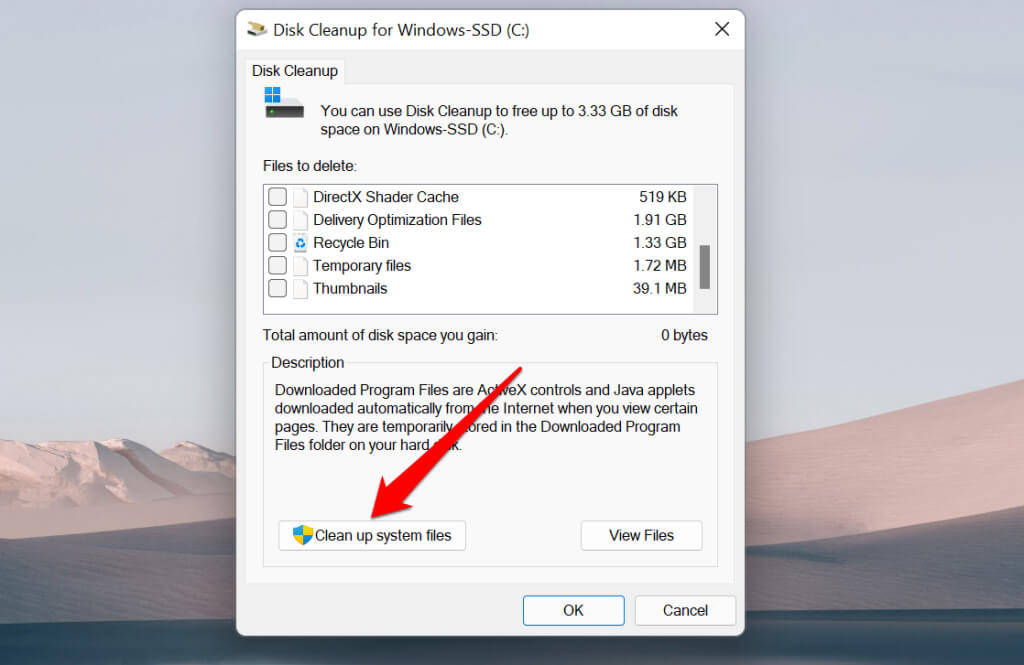Click the Cancel button
The width and height of the screenshot is (1024, 665).
(685, 610)
